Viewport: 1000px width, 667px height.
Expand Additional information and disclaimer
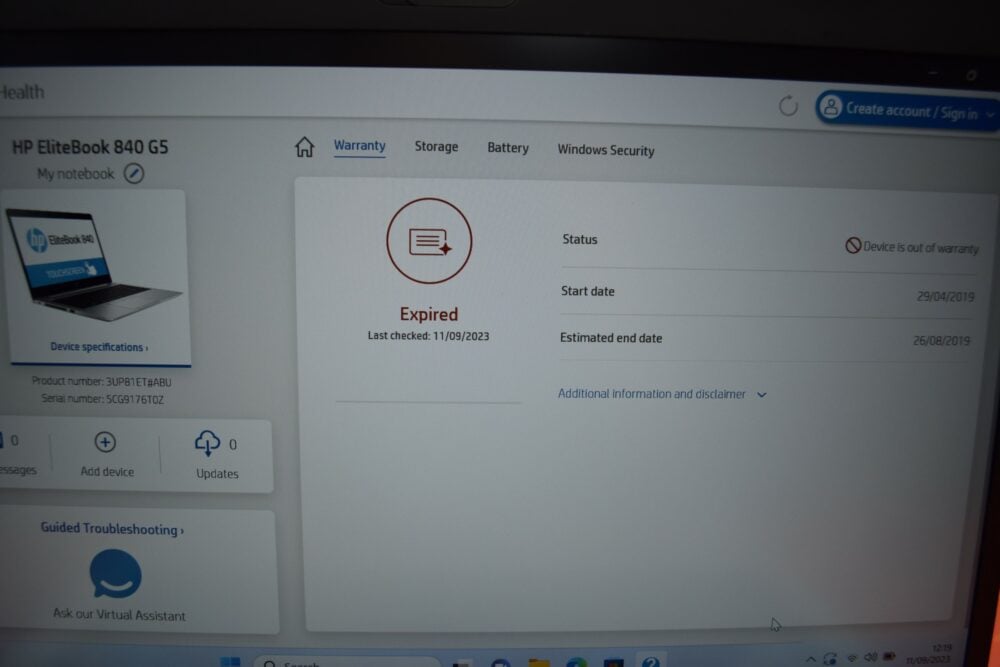click(x=662, y=394)
